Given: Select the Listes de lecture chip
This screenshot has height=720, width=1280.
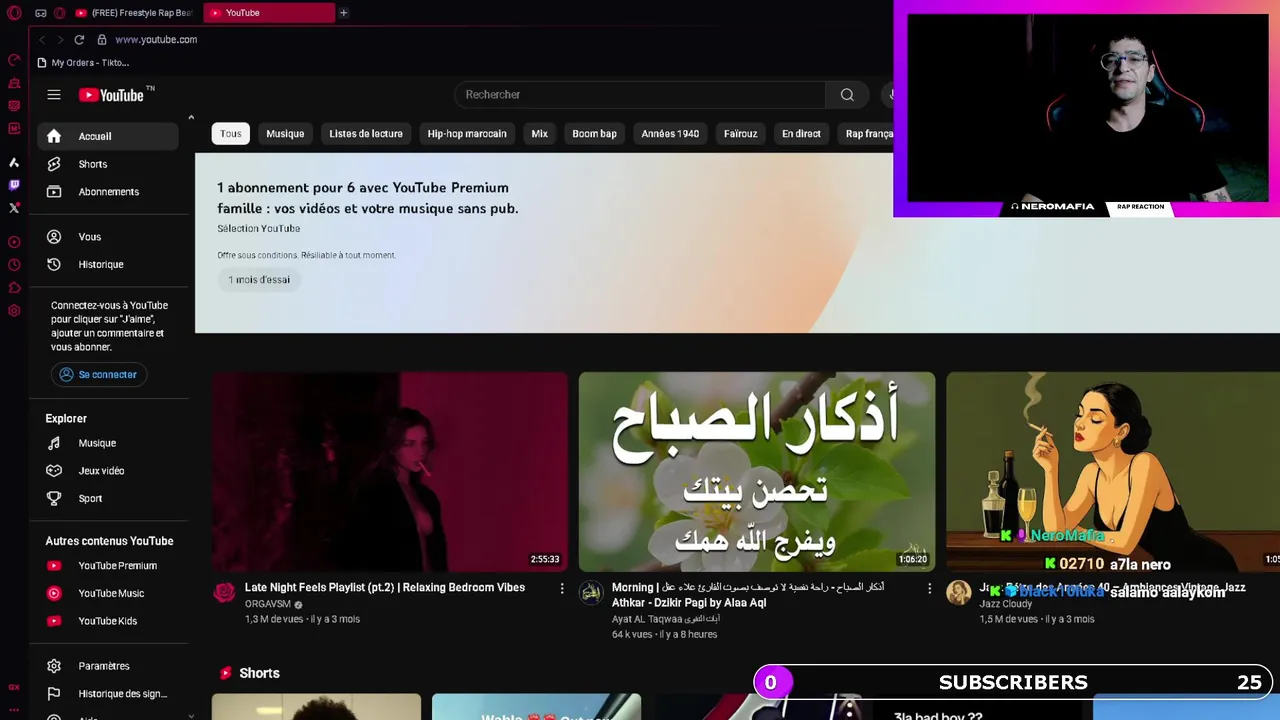Looking at the screenshot, I should [x=366, y=134].
